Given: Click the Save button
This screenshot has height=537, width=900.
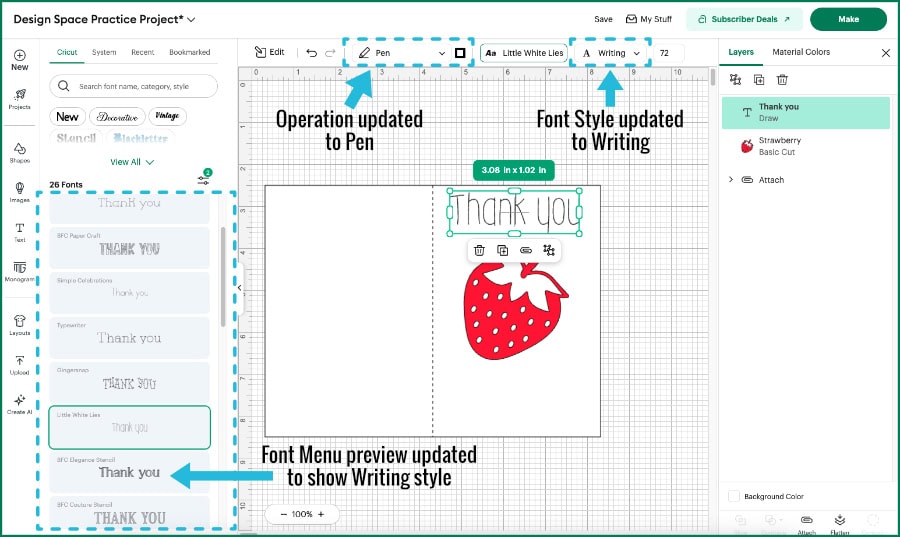Looking at the screenshot, I should tap(603, 19).
